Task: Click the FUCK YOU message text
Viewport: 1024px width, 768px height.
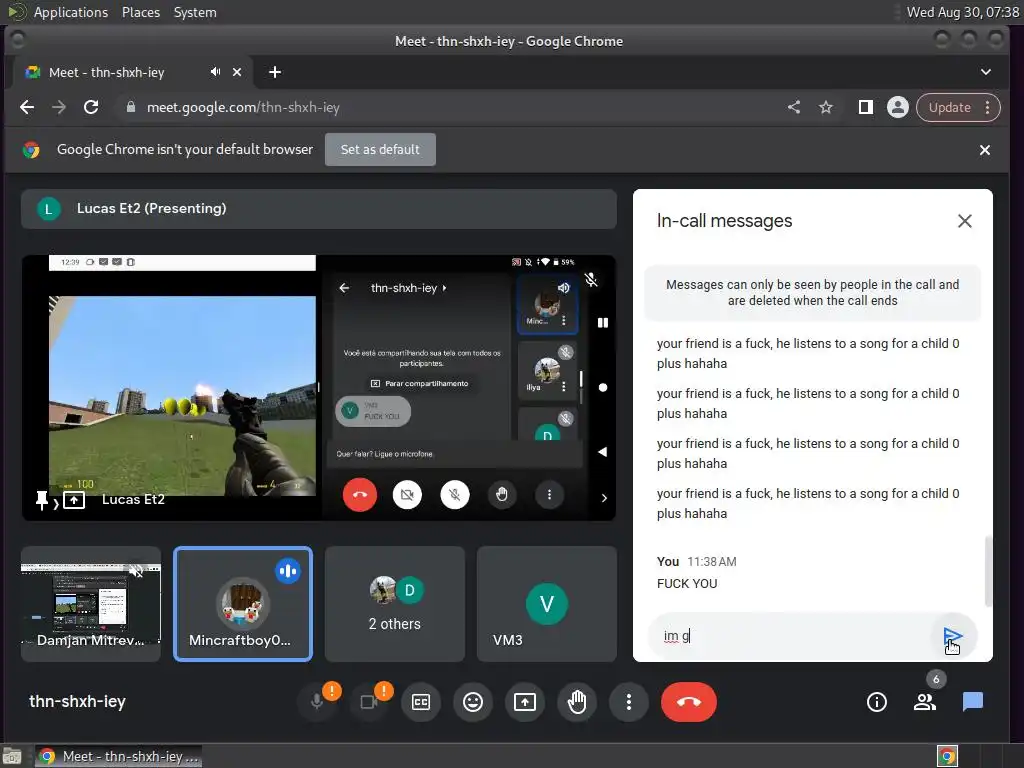Action: [687, 584]
